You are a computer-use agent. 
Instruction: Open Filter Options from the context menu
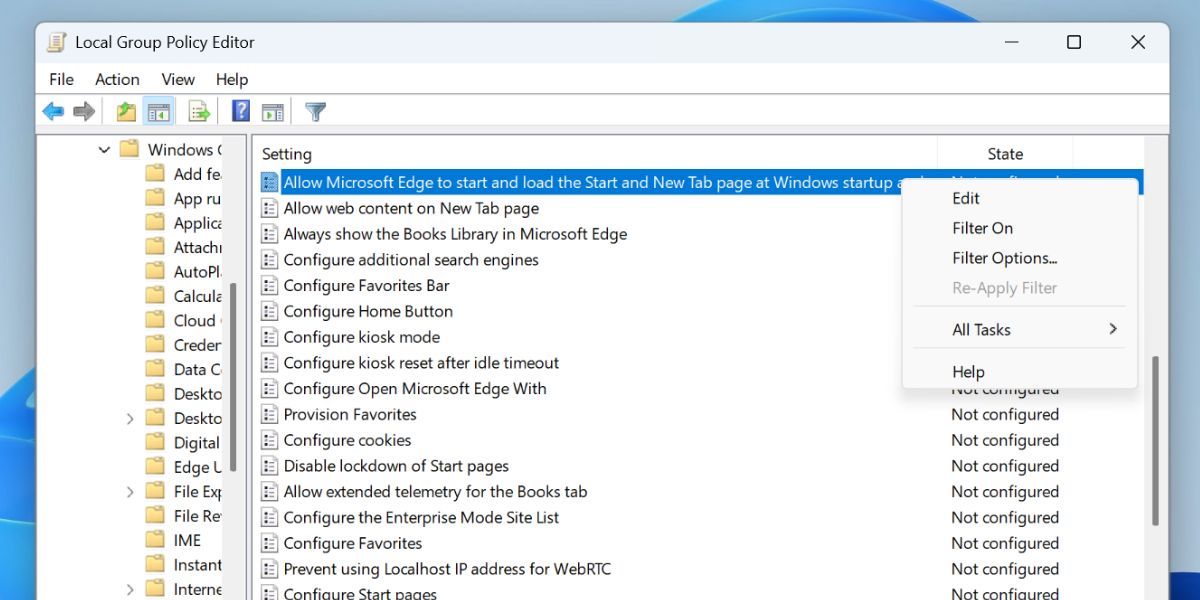click(1004, 257)
